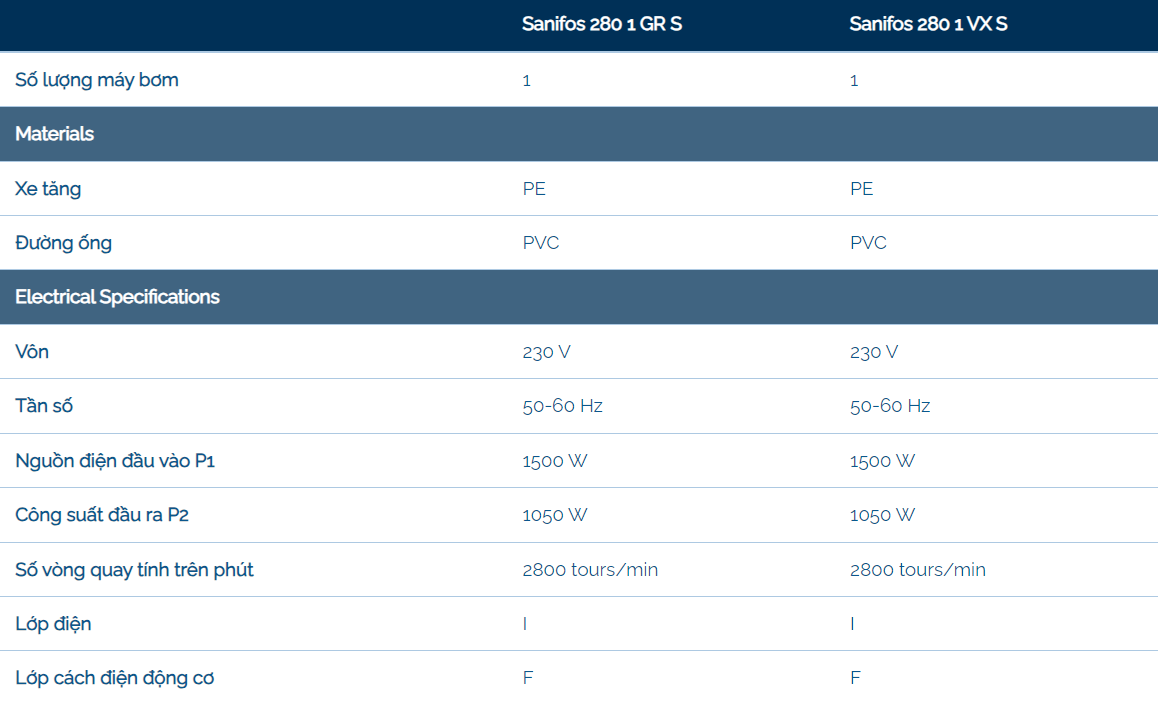Click 230 V under Sanifos 280 1 VX S

pyautogui.click(x=874, y=352)
